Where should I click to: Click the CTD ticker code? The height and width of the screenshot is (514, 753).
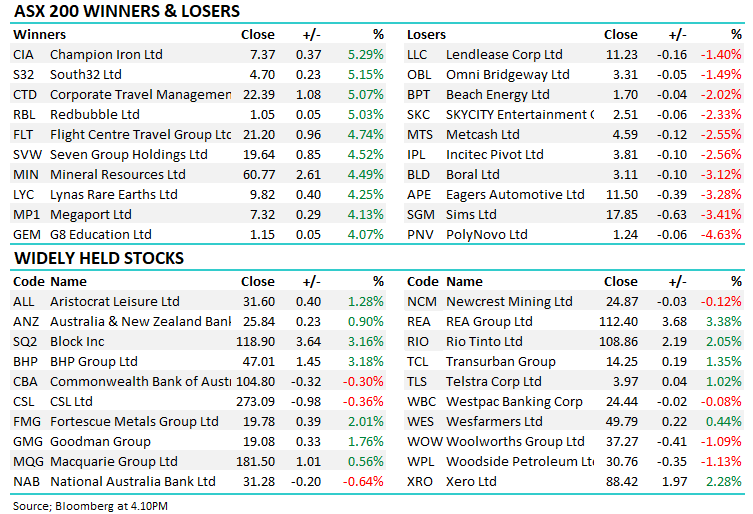point(25,94)
